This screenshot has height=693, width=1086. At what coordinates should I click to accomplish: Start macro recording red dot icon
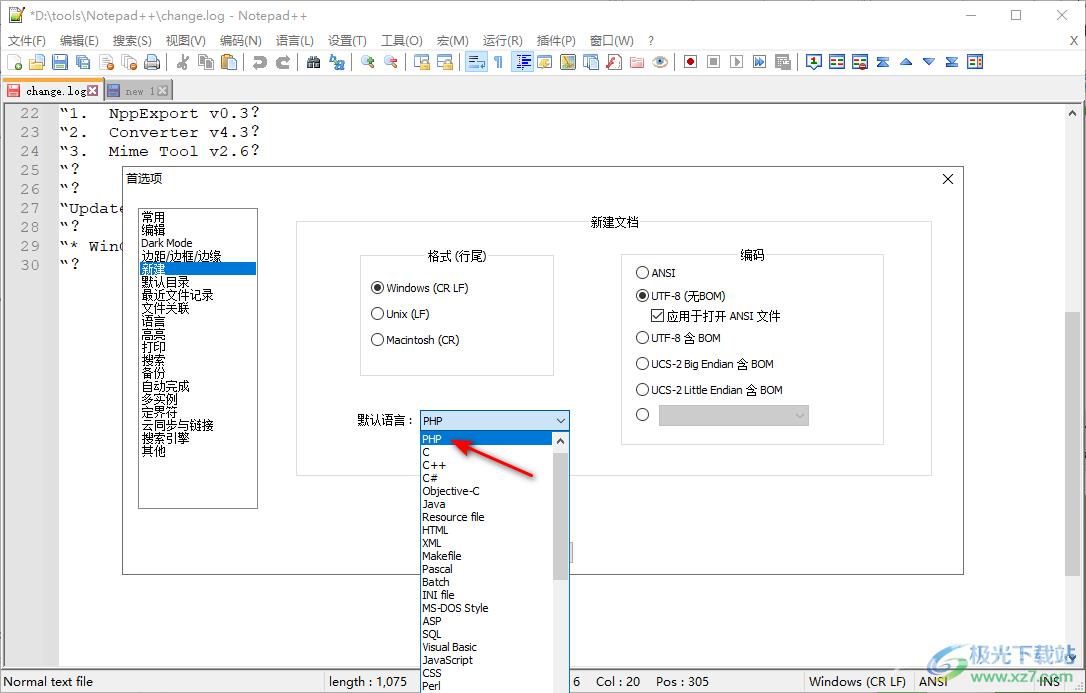691,62
